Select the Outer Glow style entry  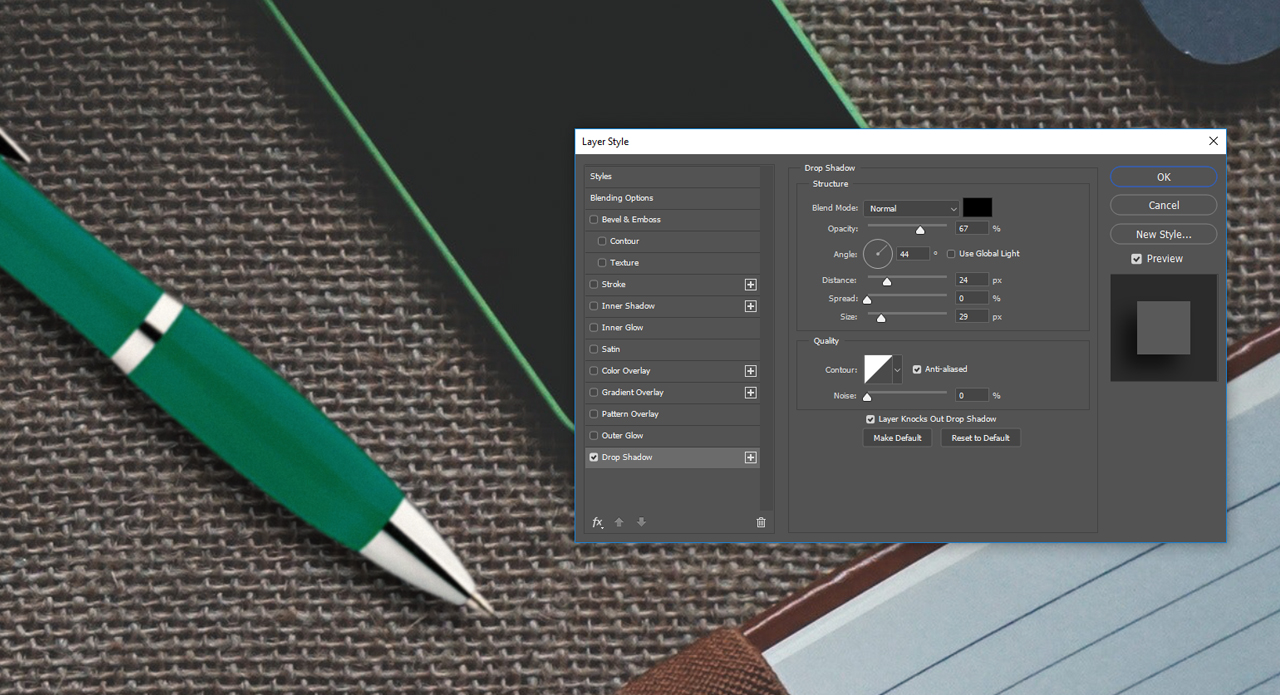(x=622, y=436)
